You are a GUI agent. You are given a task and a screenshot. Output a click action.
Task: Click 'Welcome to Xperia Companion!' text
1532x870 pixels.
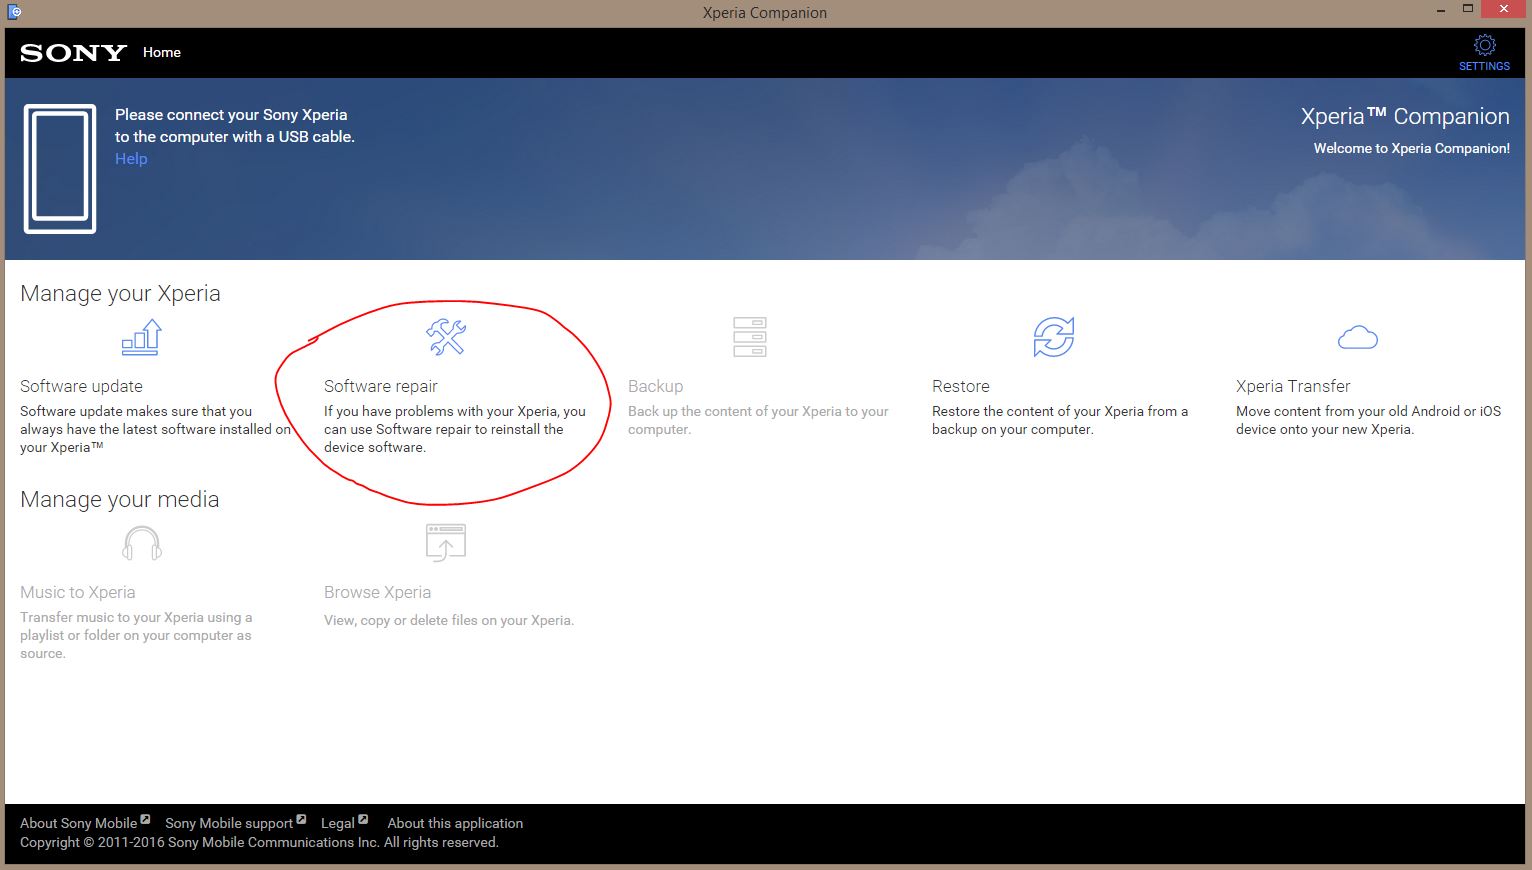click(1412, 148)
